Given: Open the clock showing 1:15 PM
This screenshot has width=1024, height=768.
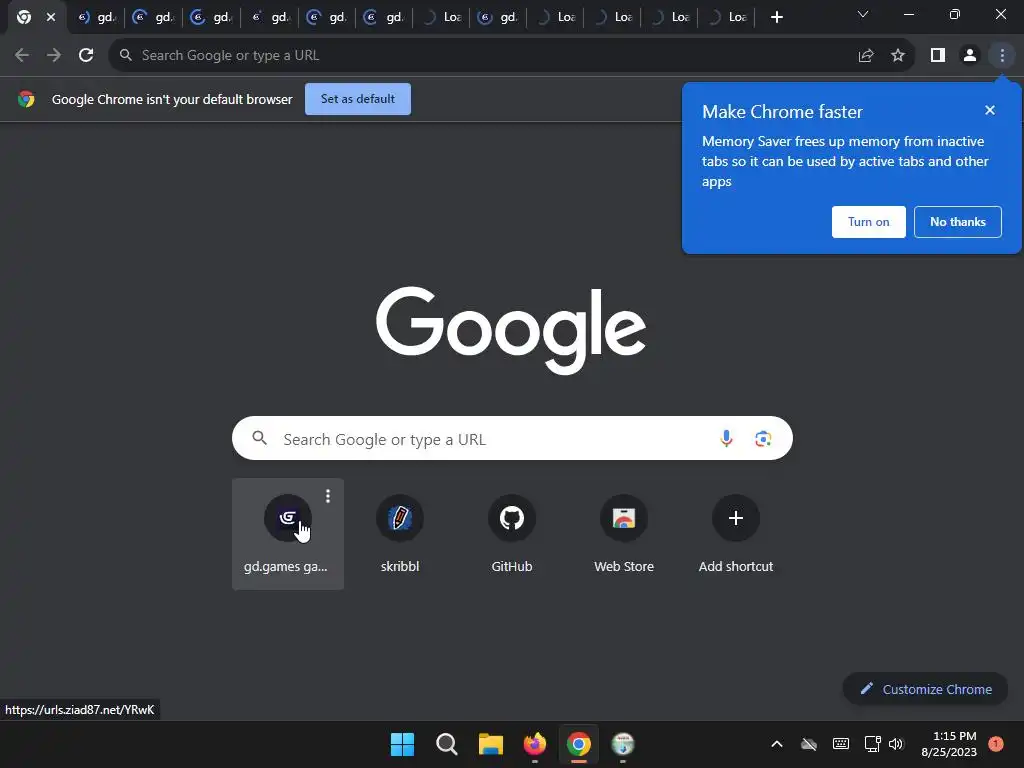Looking at the screenshot, I should click(x=949, y=744).
